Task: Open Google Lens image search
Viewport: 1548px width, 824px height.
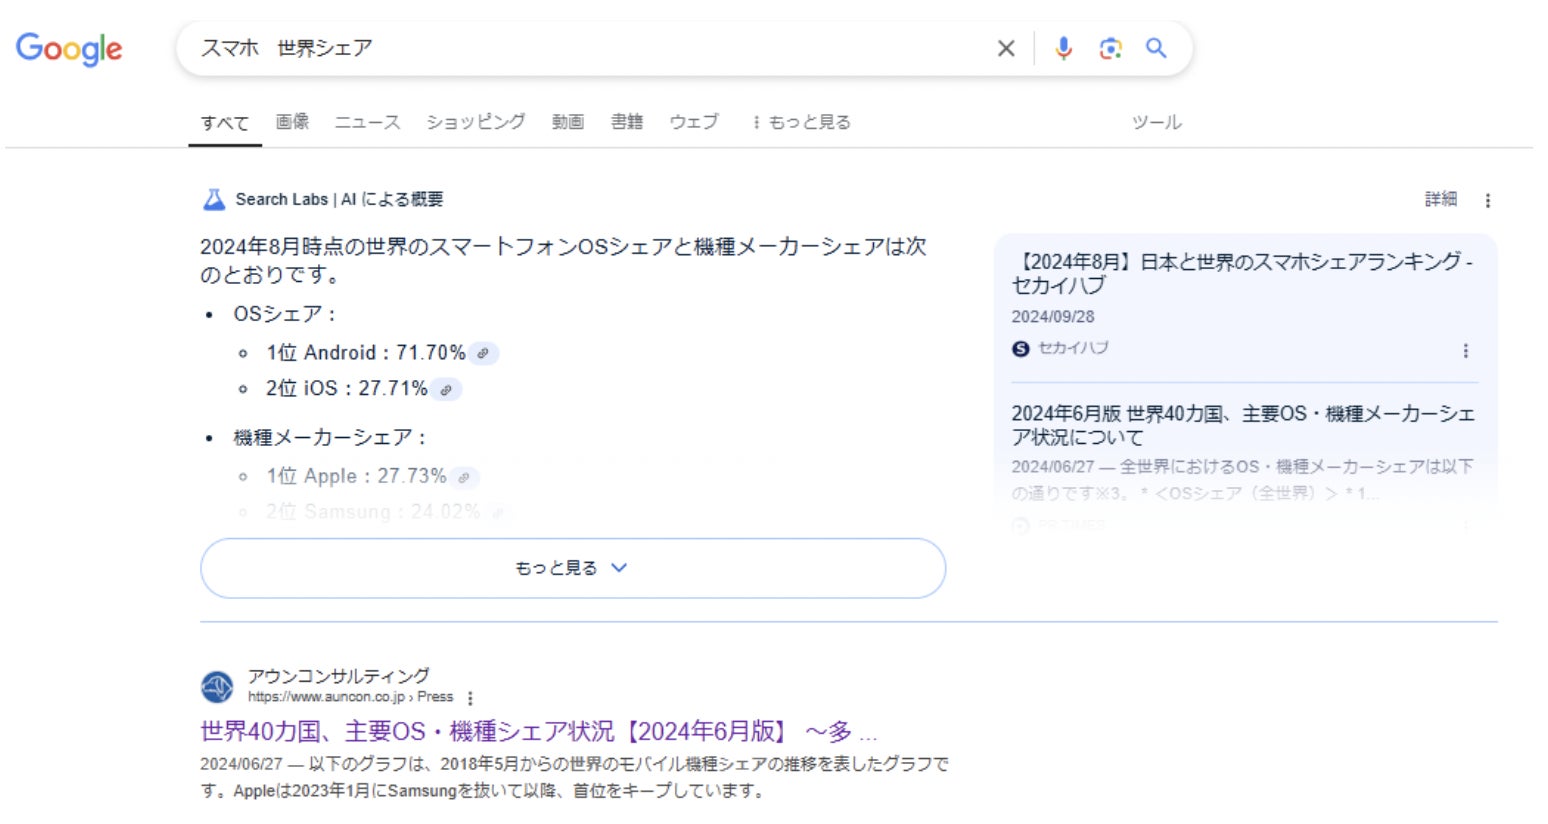Action: coord(1110,48)
